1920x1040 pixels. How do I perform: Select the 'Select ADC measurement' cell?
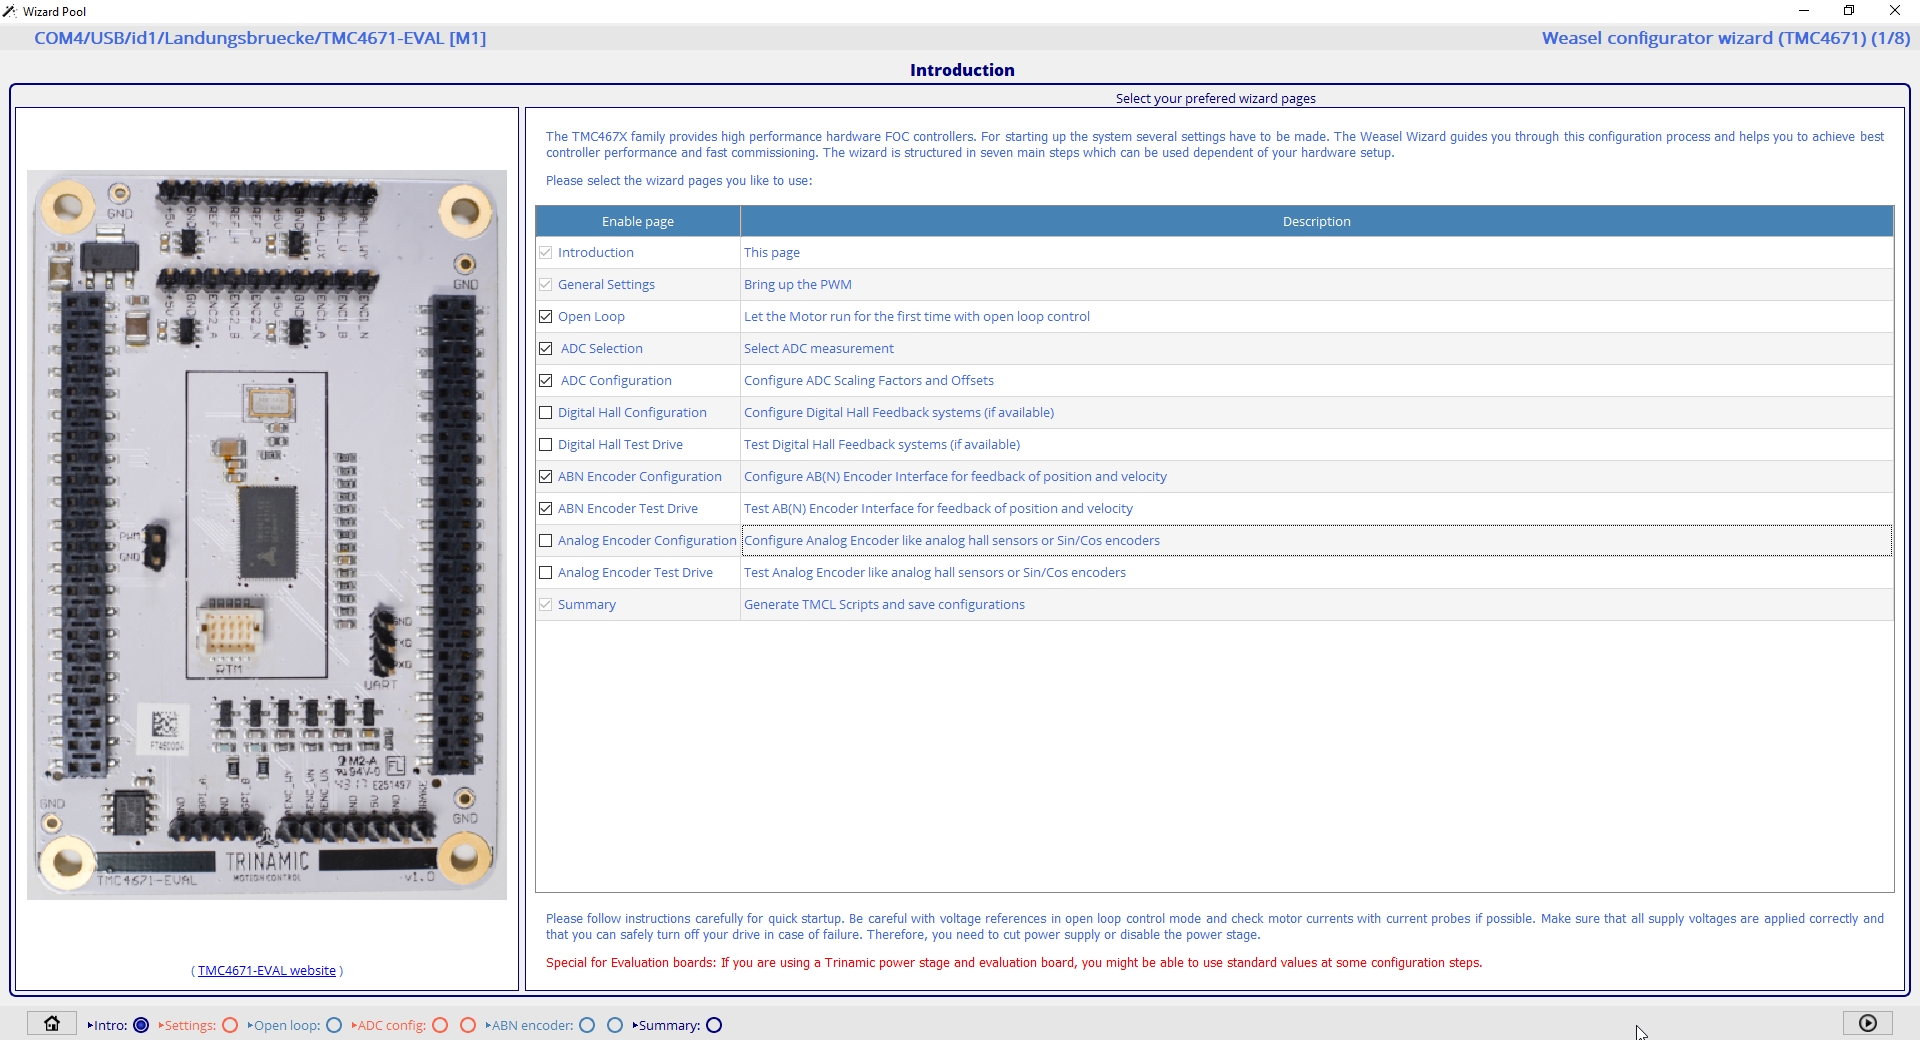1316,349
